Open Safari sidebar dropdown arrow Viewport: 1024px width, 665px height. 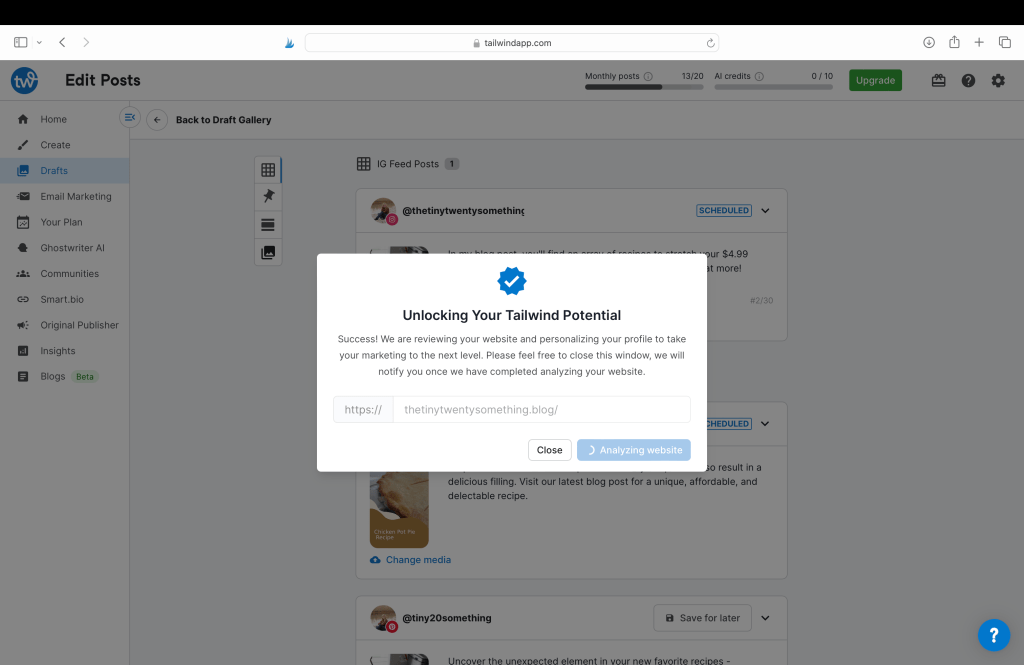pyautogui.click(x=39, y=43)
